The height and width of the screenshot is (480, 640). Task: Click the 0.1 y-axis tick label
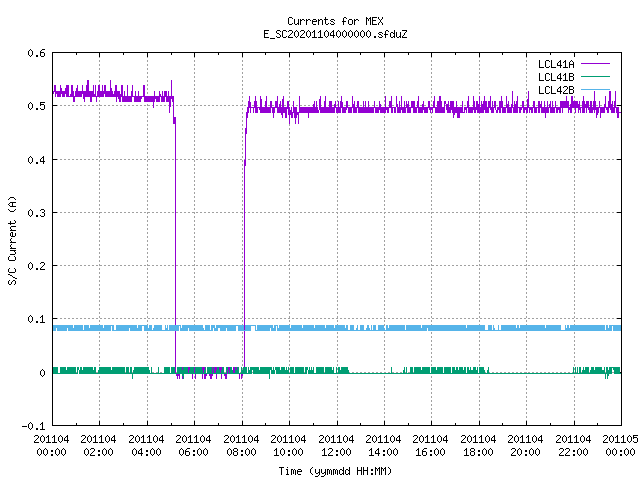(36, 319)
